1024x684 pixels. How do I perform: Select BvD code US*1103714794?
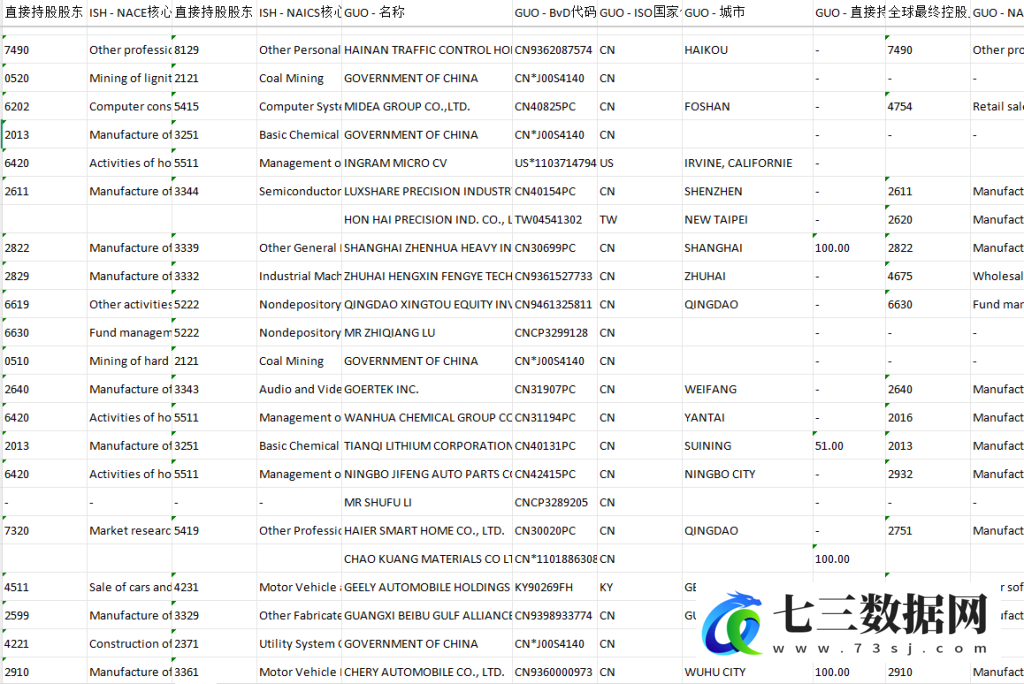point(555,163)
